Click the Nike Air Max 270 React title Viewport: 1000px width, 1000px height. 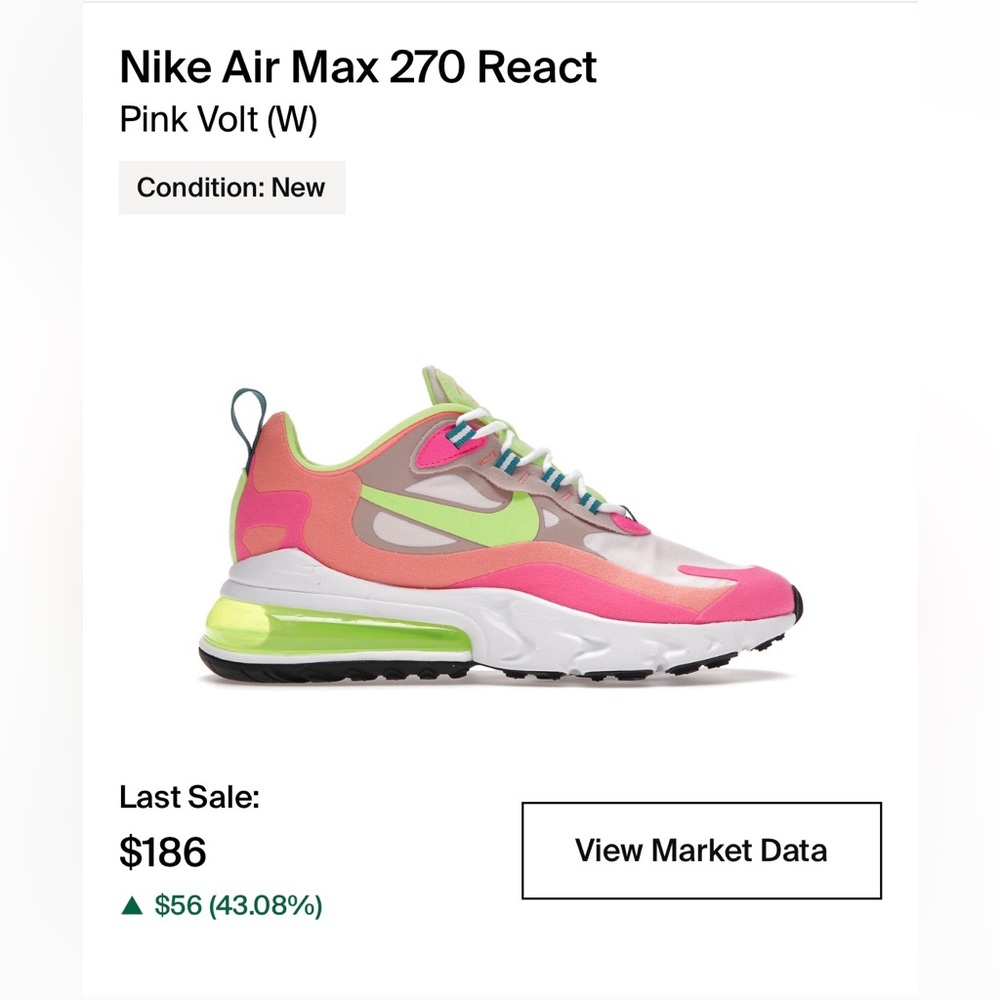357,68
